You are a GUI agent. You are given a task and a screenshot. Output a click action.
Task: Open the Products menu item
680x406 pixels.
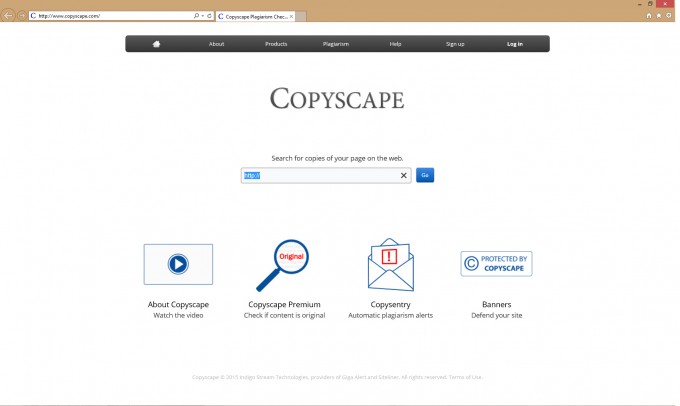pos(276,44)
